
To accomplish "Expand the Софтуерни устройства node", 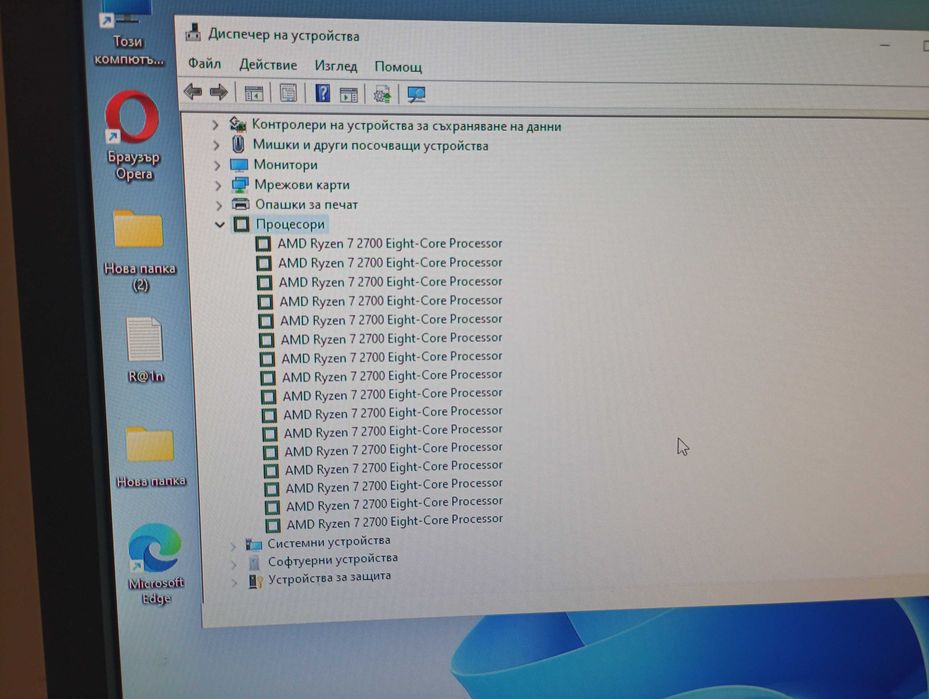I will (x=234, y=565).
